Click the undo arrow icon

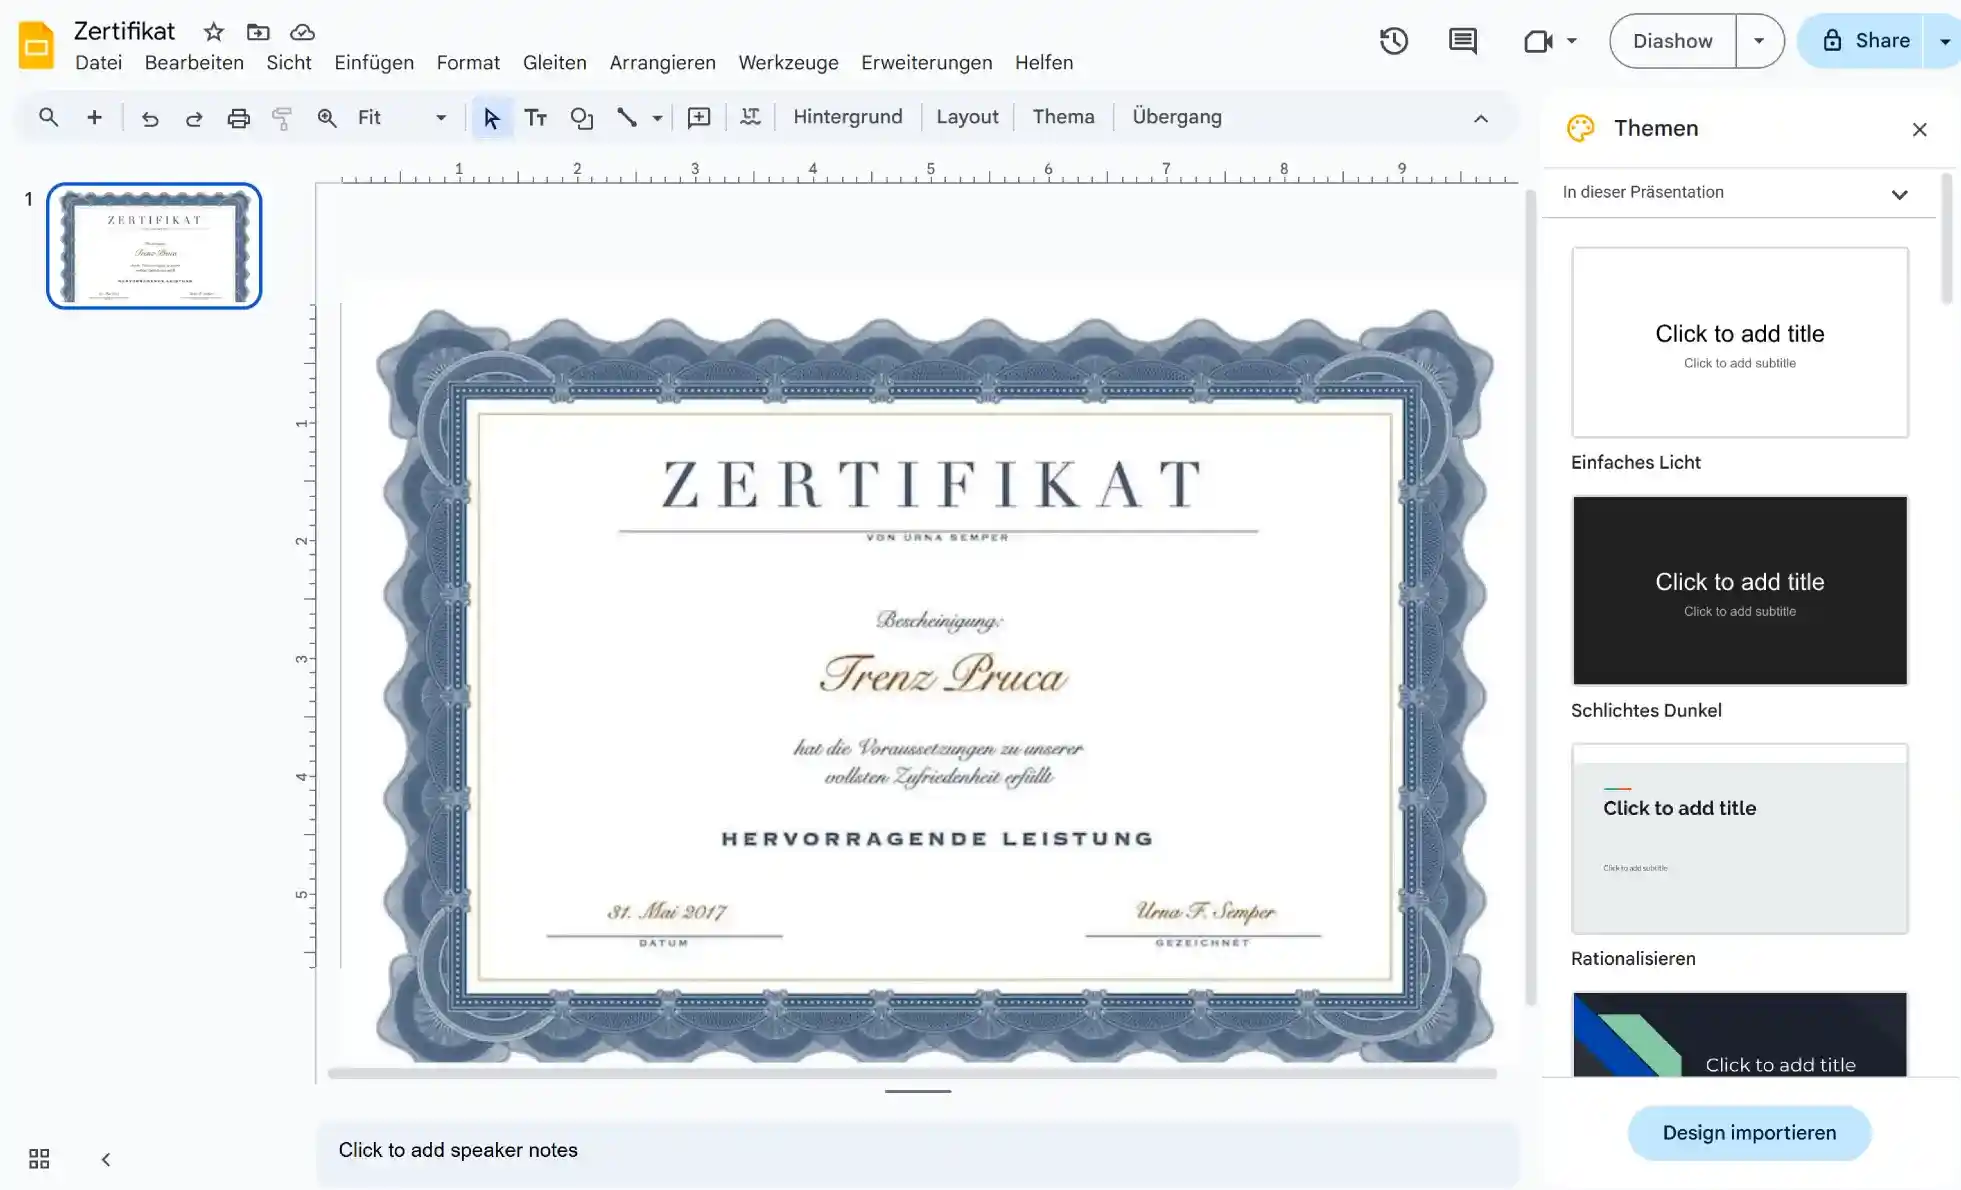(150, 118)
